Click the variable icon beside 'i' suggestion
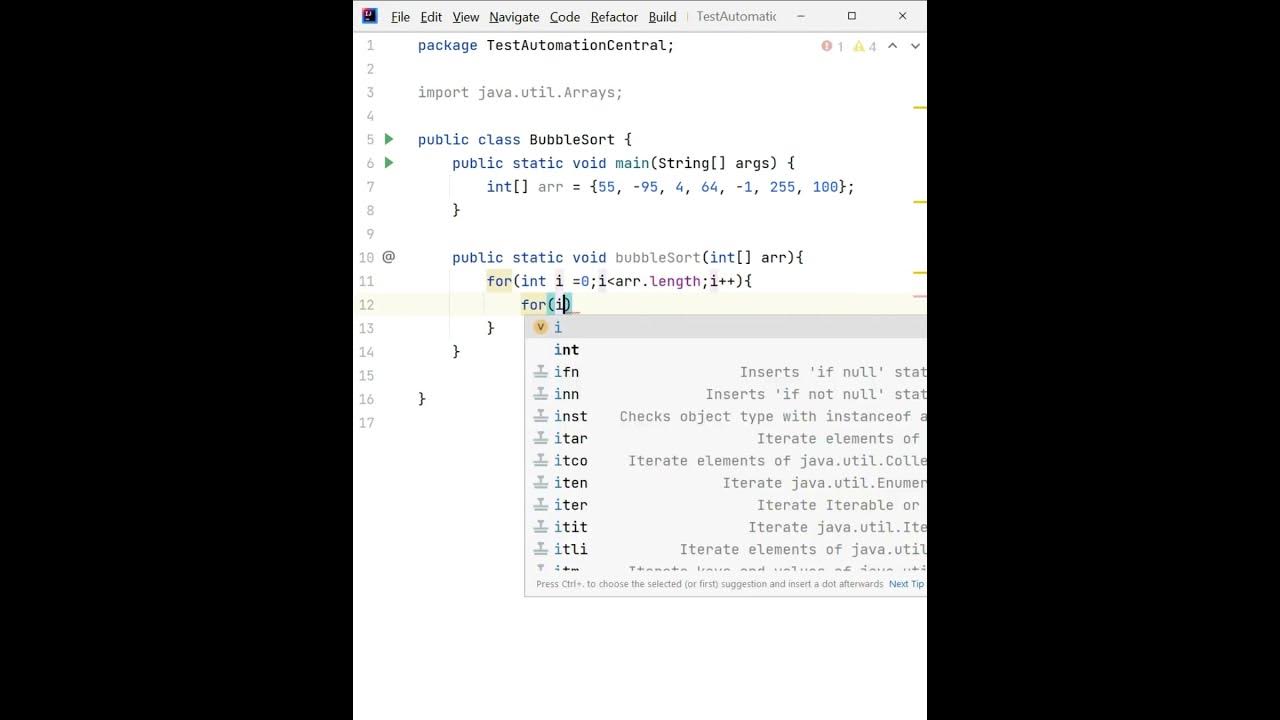The image size is (1280, 720). (540, 327)
